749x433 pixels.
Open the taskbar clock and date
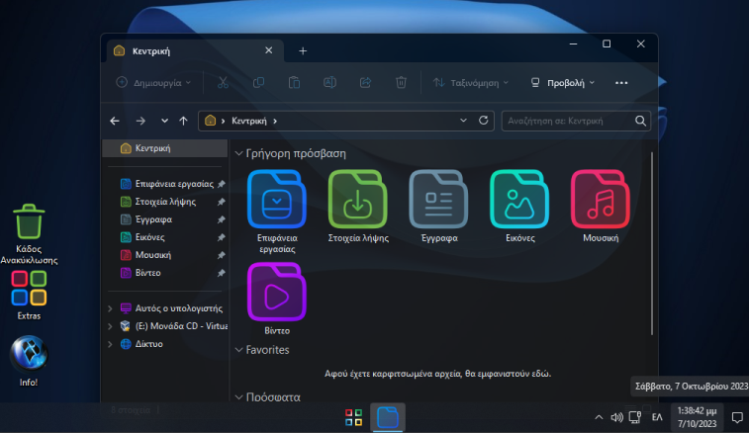(x=697, y=417)
